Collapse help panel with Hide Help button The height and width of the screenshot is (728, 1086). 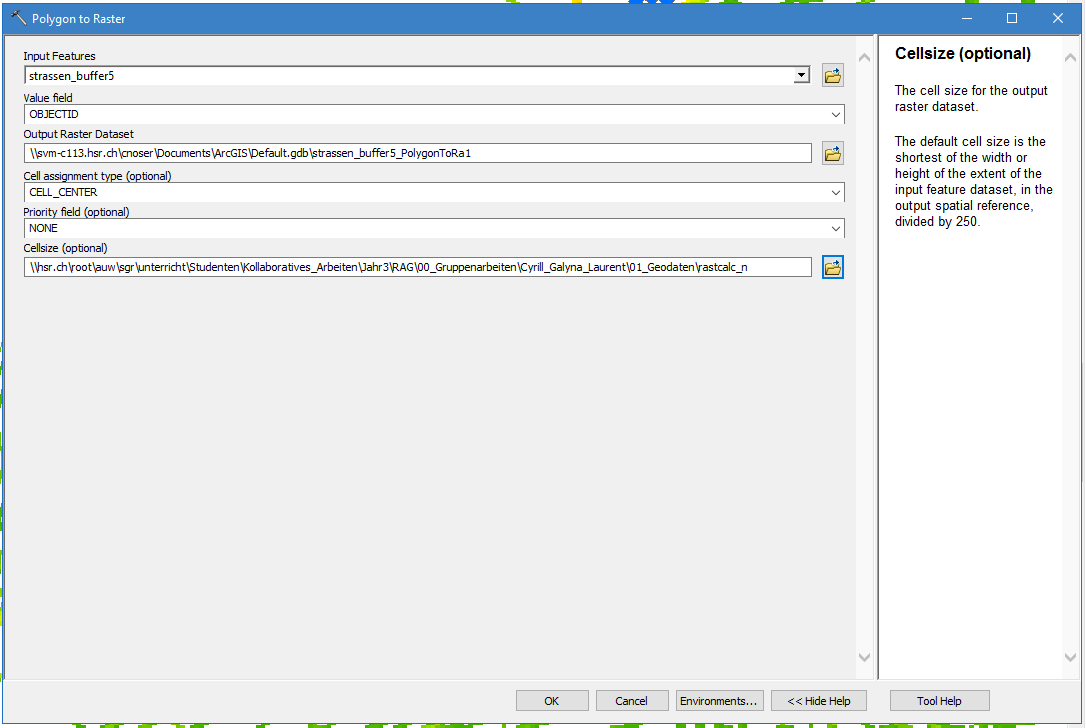(818, 701)
